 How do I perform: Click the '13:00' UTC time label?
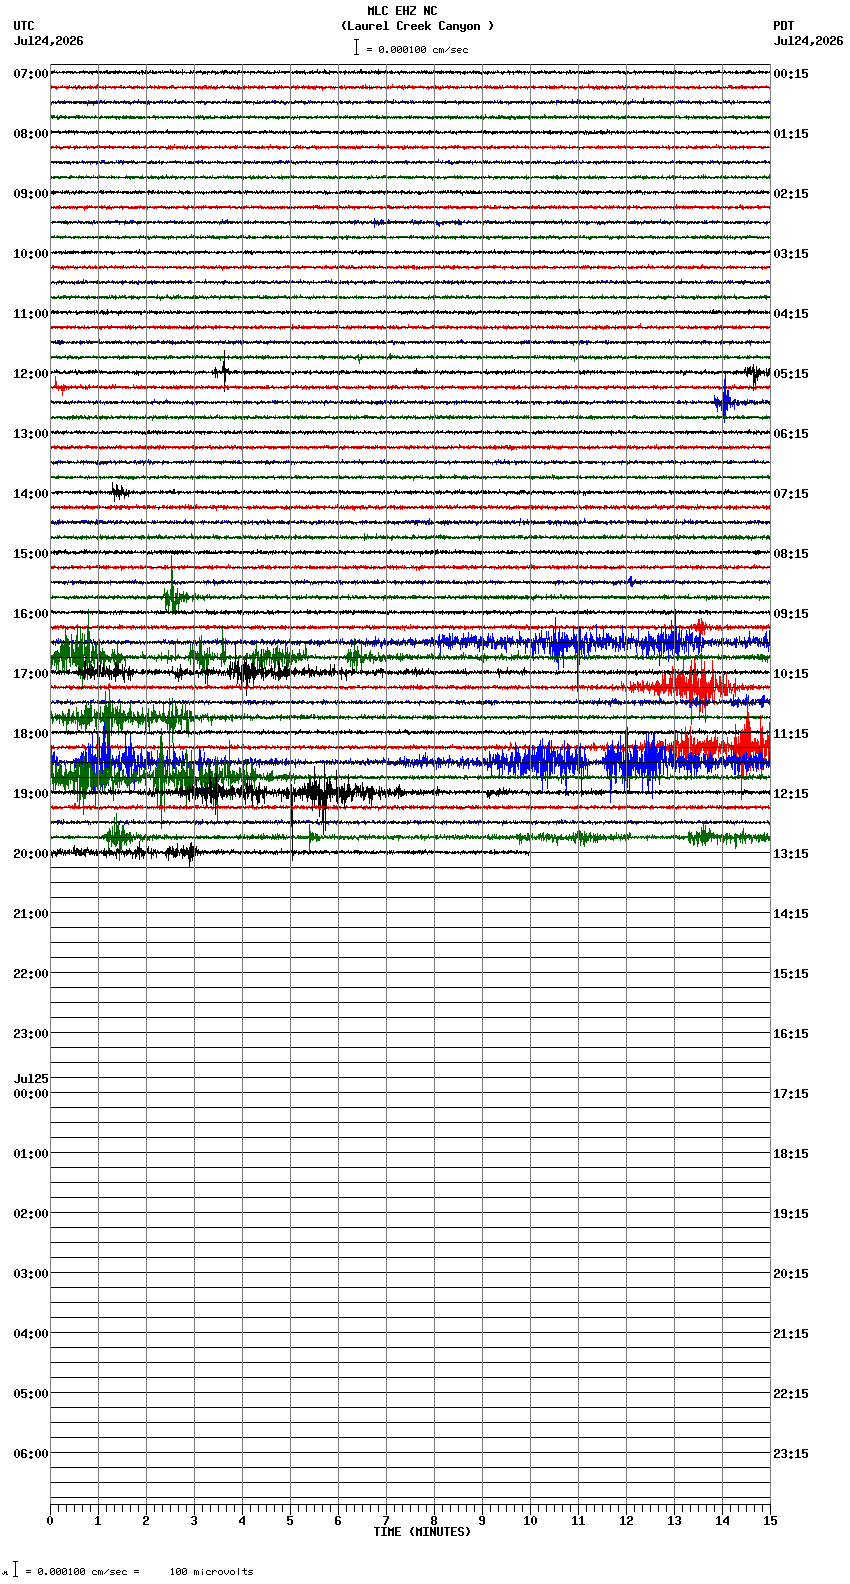pyautogui.click(x=31, y=434)
